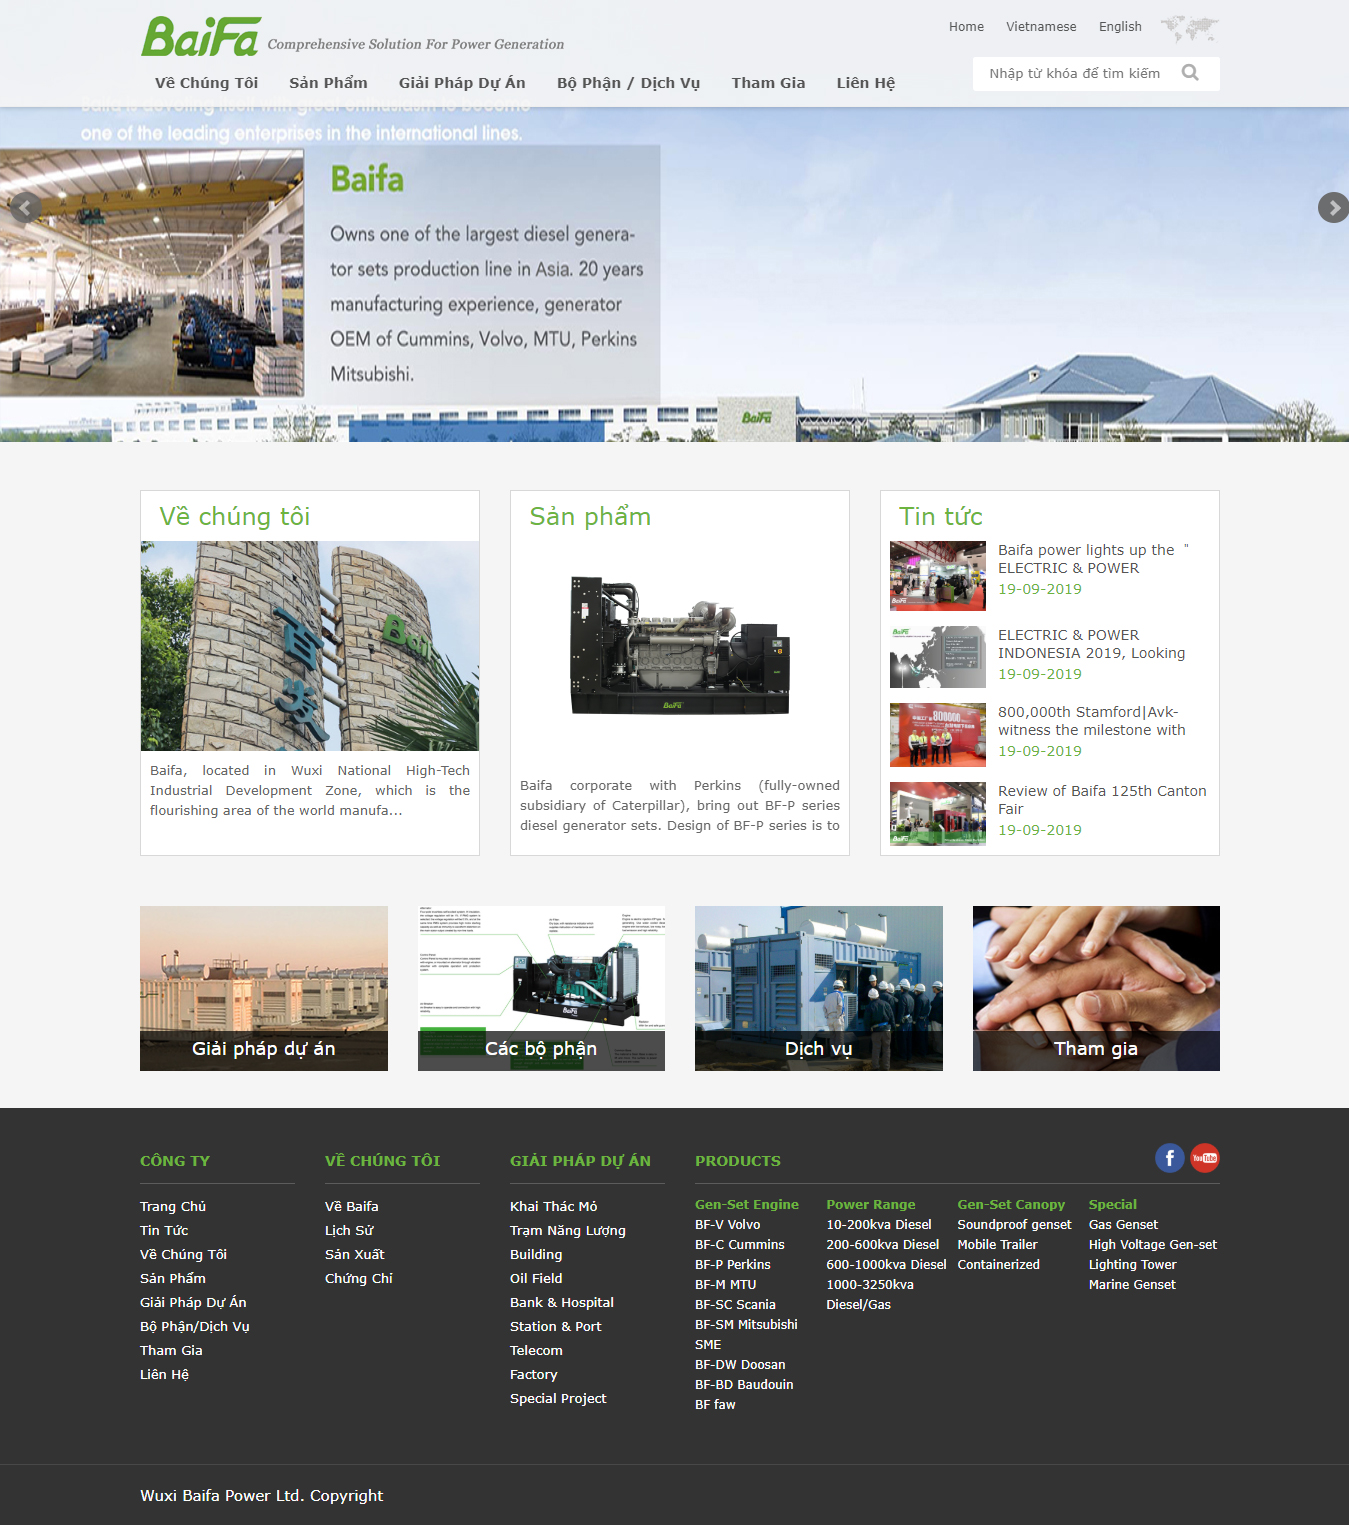Open the Bộ Phận / Dịch Vụ menu
The height and width of the screenshot is (1525, 1349).
point(628,83)
